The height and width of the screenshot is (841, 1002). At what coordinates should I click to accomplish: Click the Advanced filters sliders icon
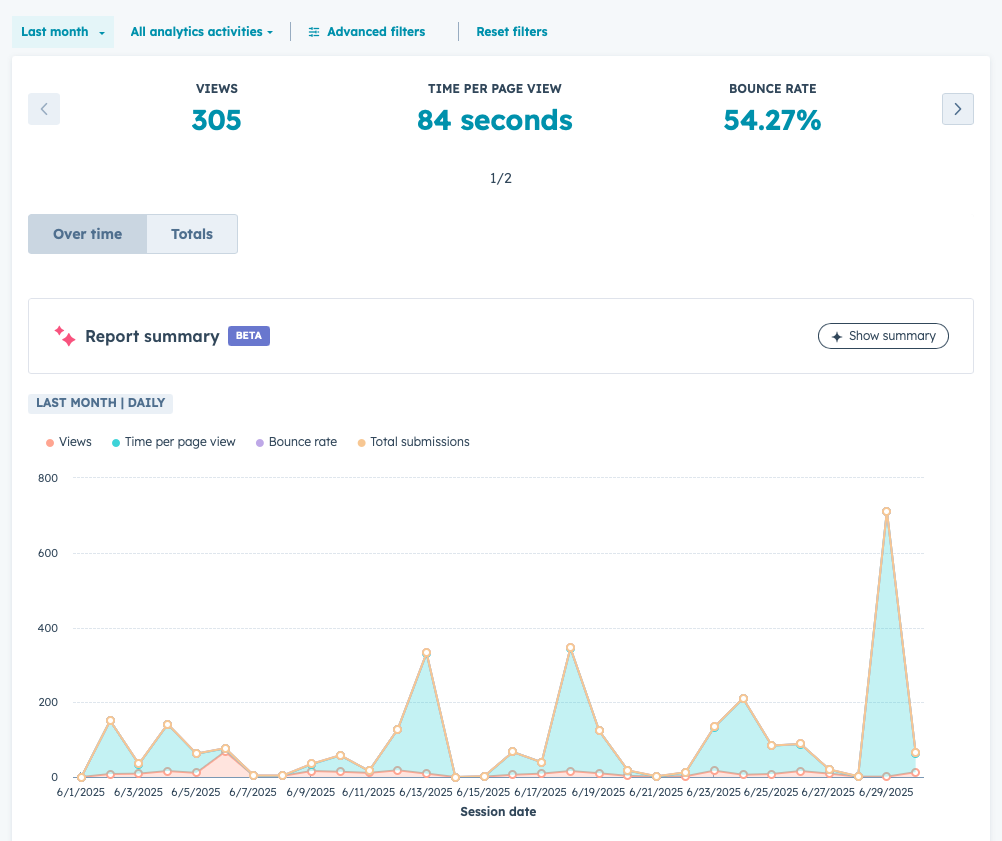[x=314, y=32]
